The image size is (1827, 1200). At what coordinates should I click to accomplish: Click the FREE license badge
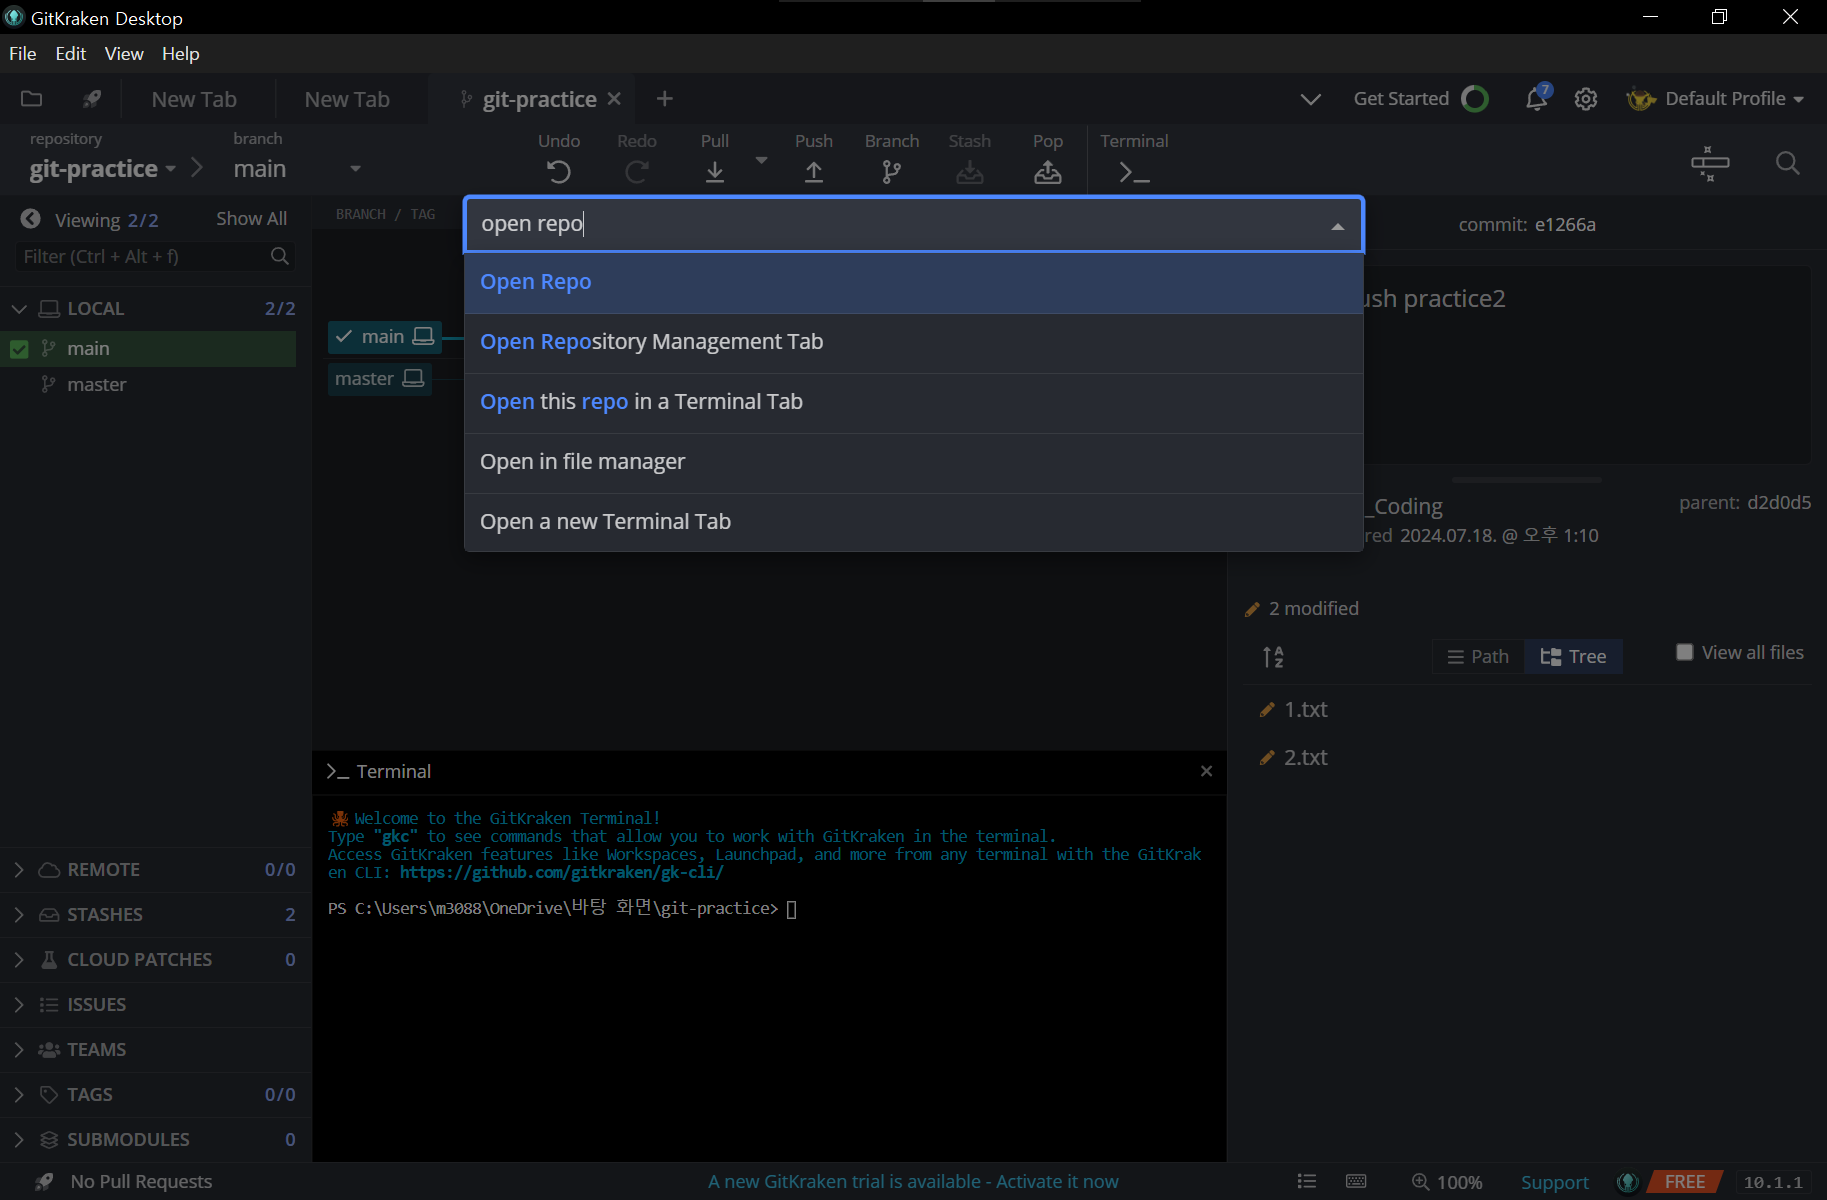click(1685, 1182)
